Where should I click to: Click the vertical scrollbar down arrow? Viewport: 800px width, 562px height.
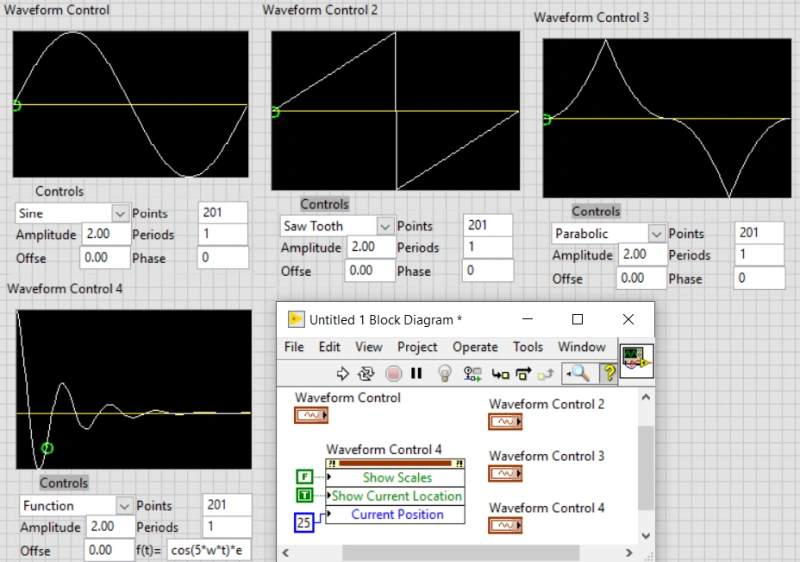tap(646, 535)
